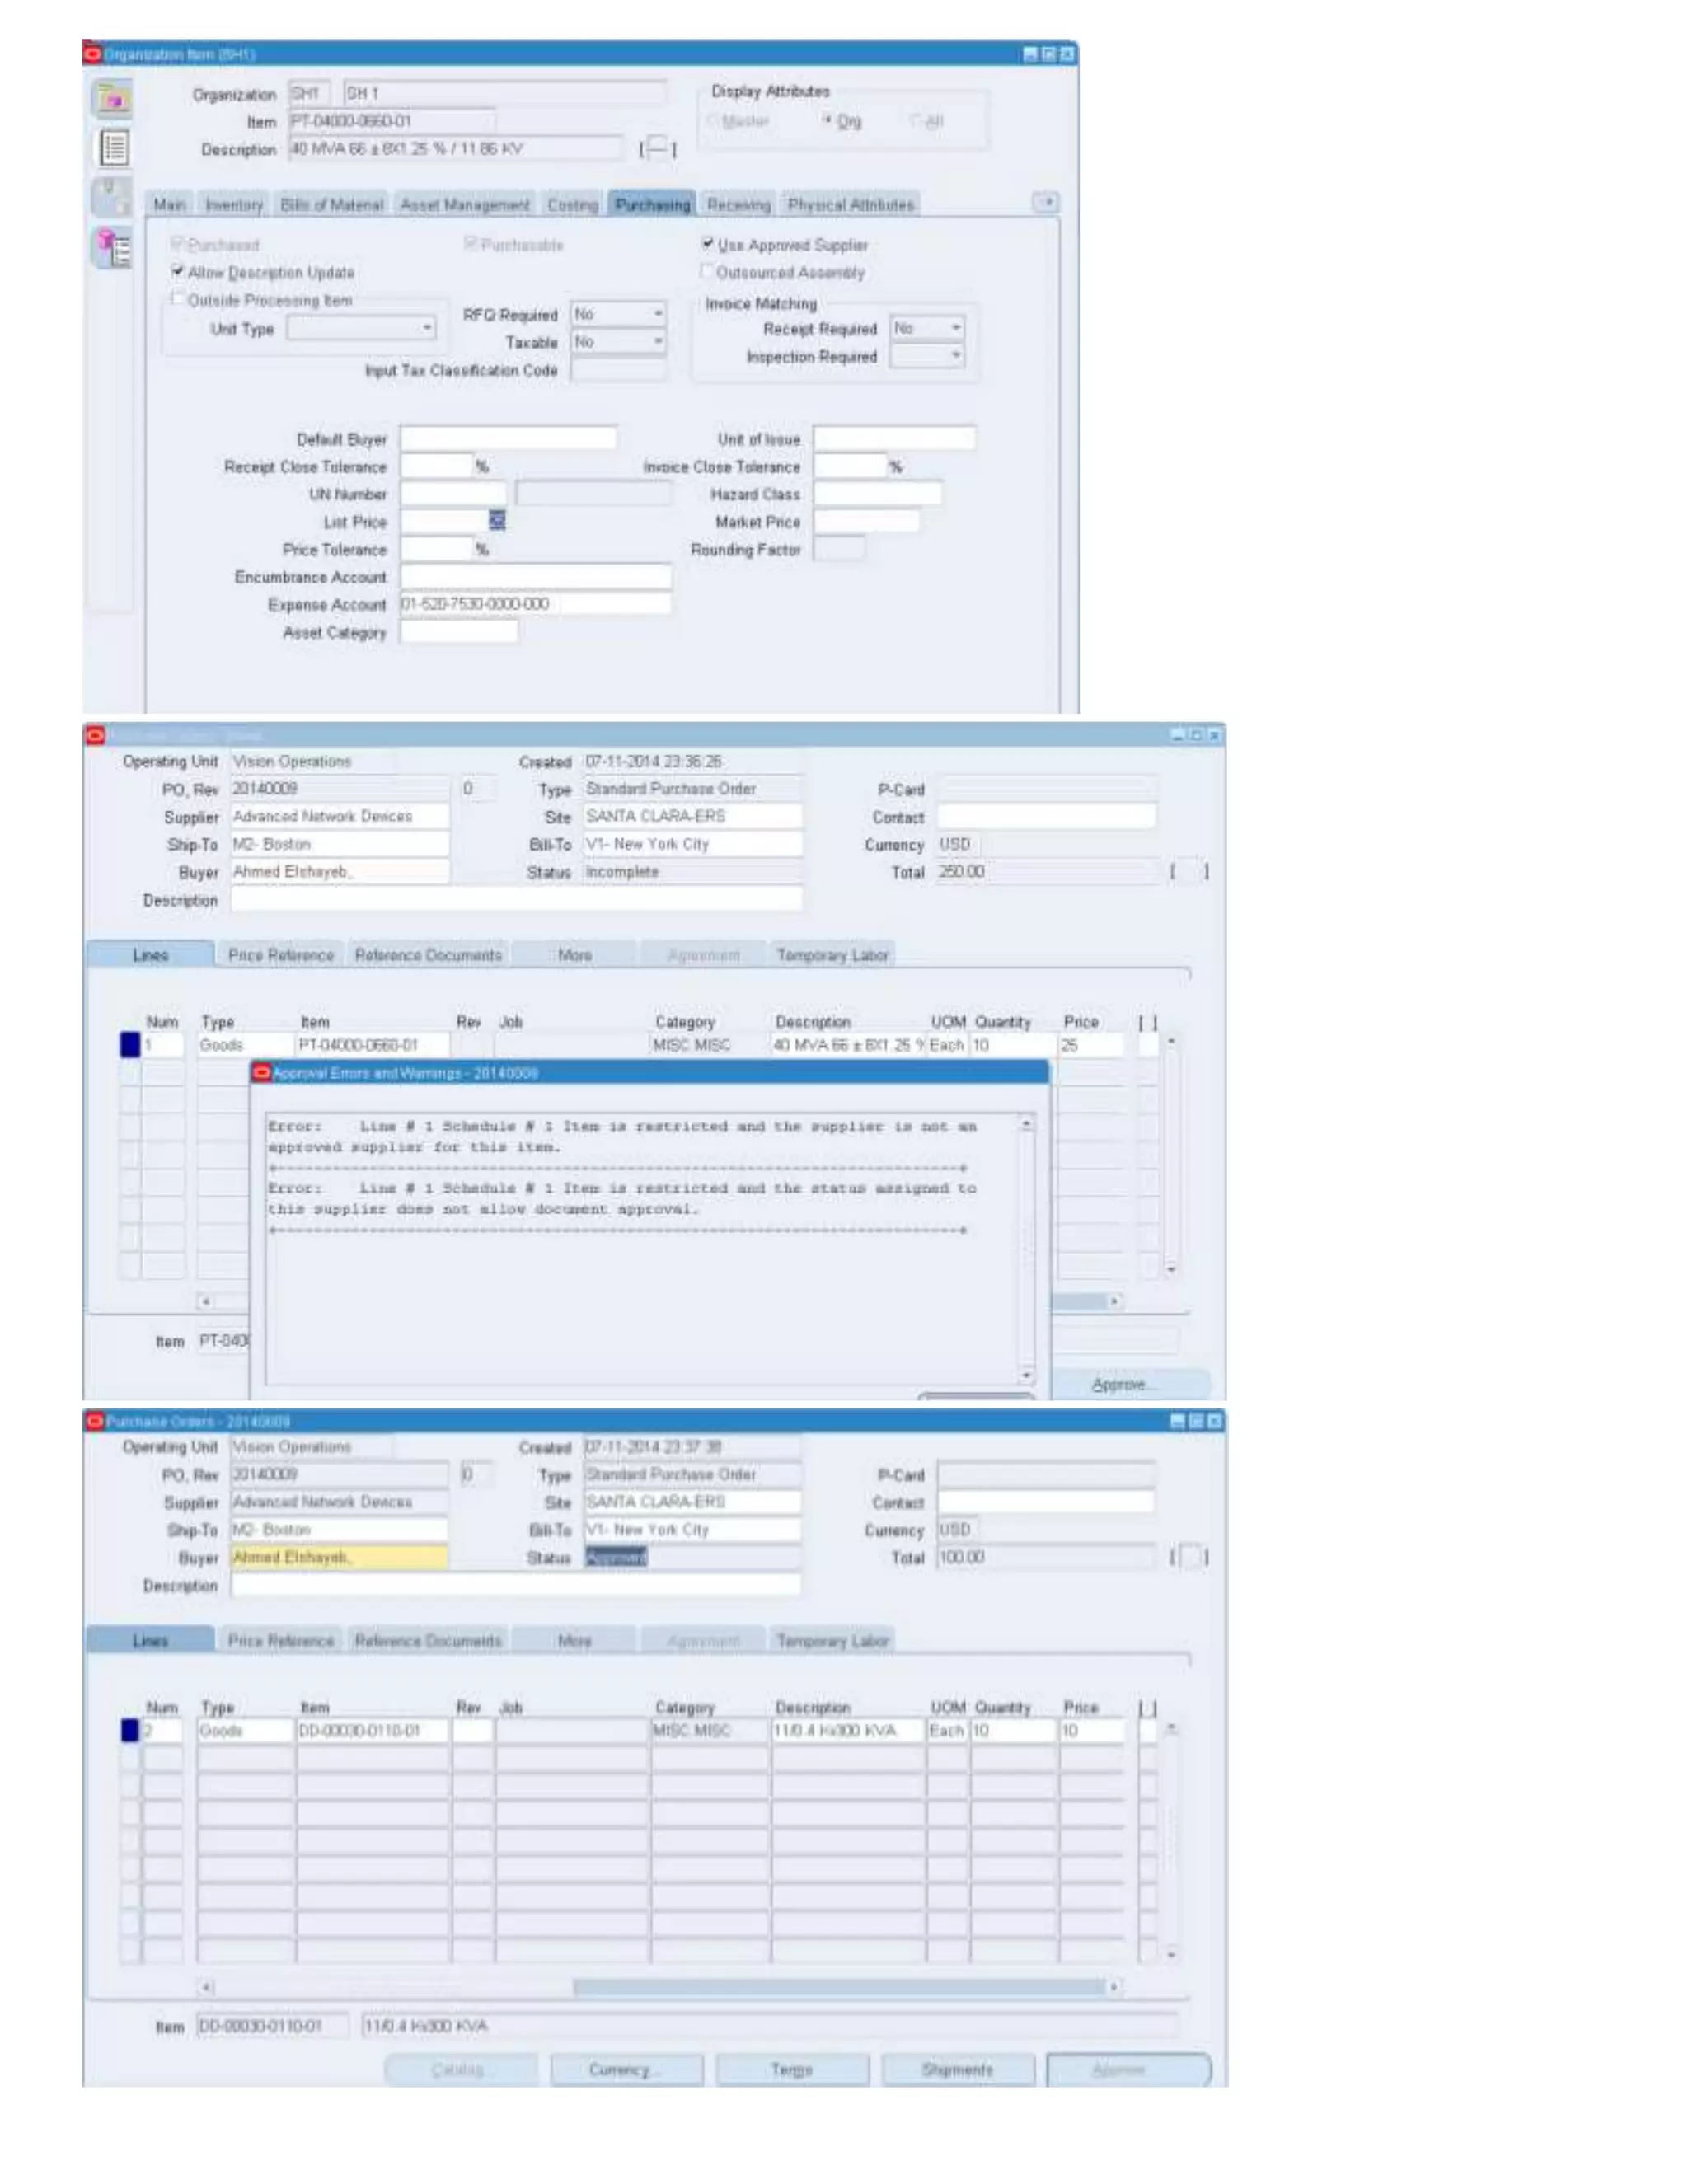Click the grayed tools icon in sidebar
Screen dimensions: 1688x2184
[113, 196]
